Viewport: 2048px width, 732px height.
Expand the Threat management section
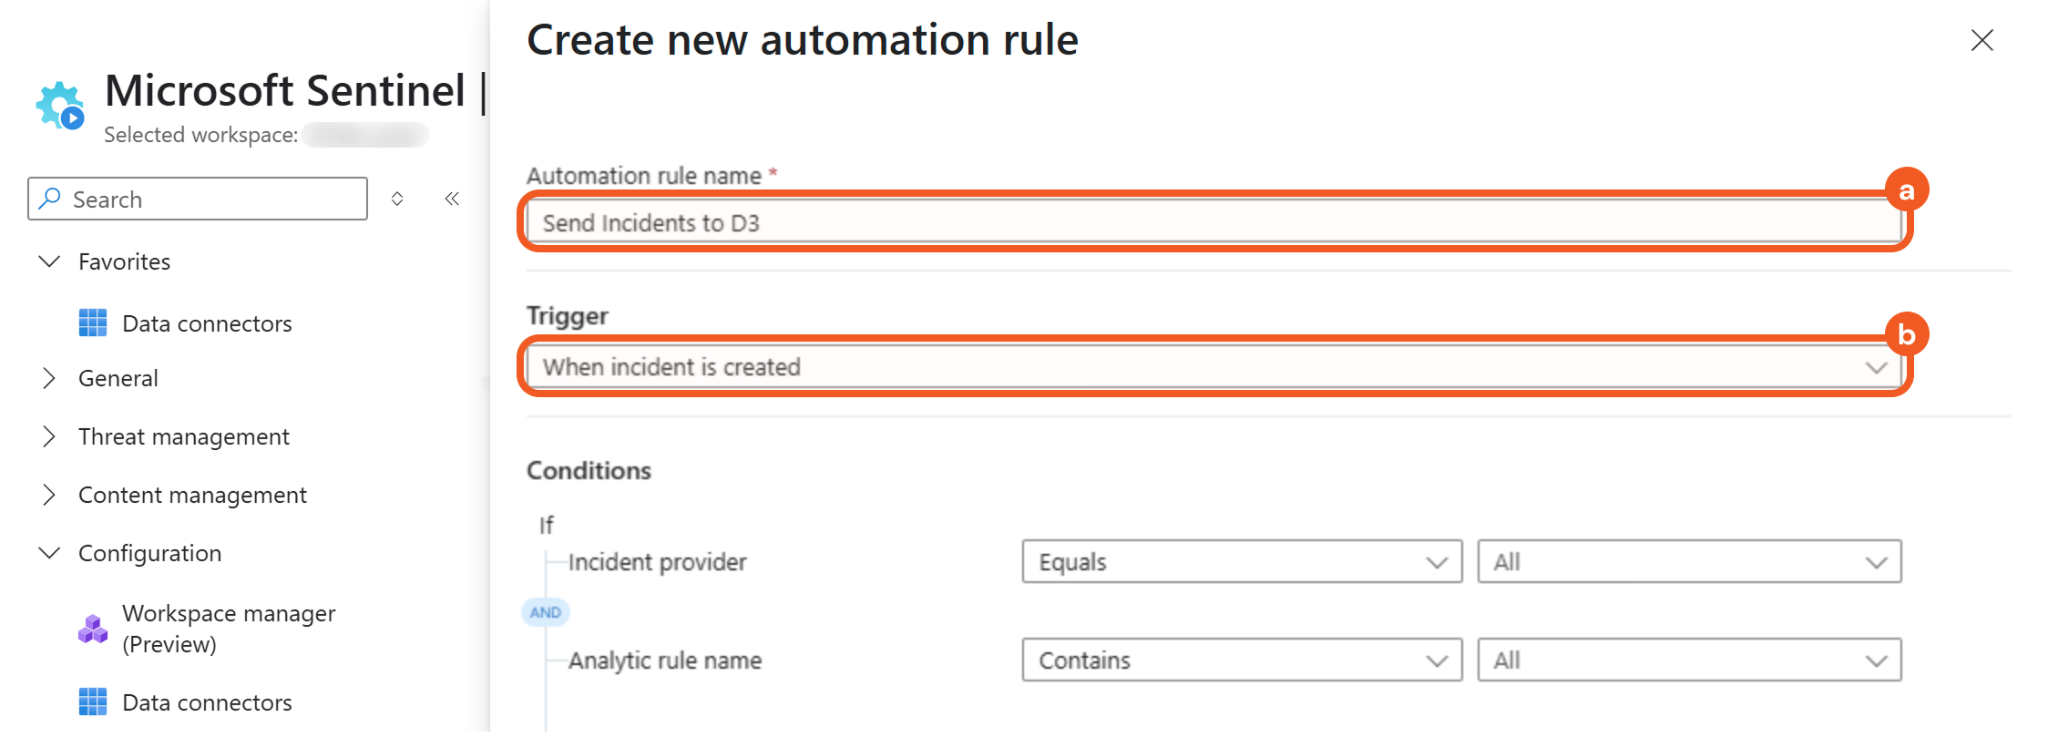click(x=49, y=437)
